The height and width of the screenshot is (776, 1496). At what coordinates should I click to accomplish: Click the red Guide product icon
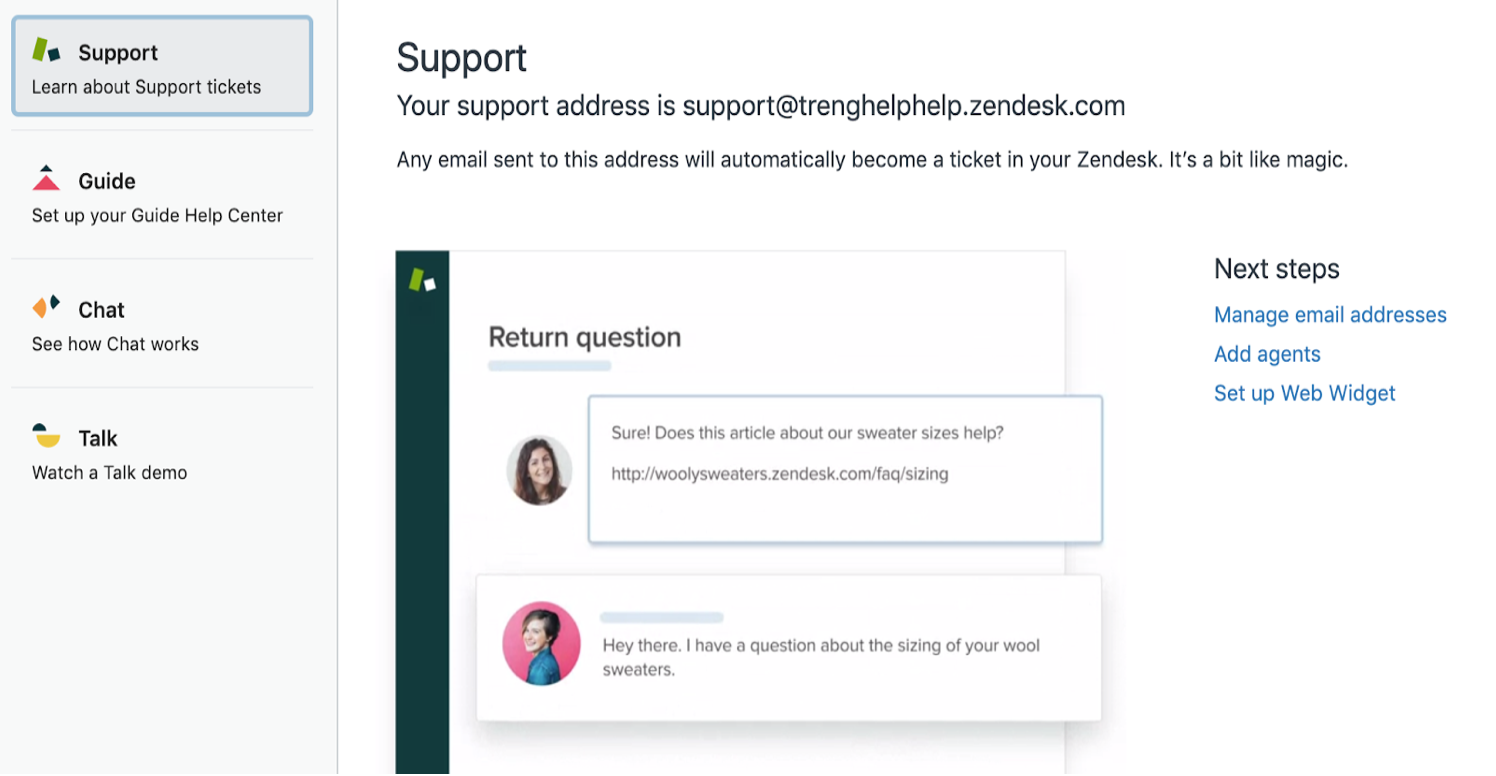click(46, 178)
